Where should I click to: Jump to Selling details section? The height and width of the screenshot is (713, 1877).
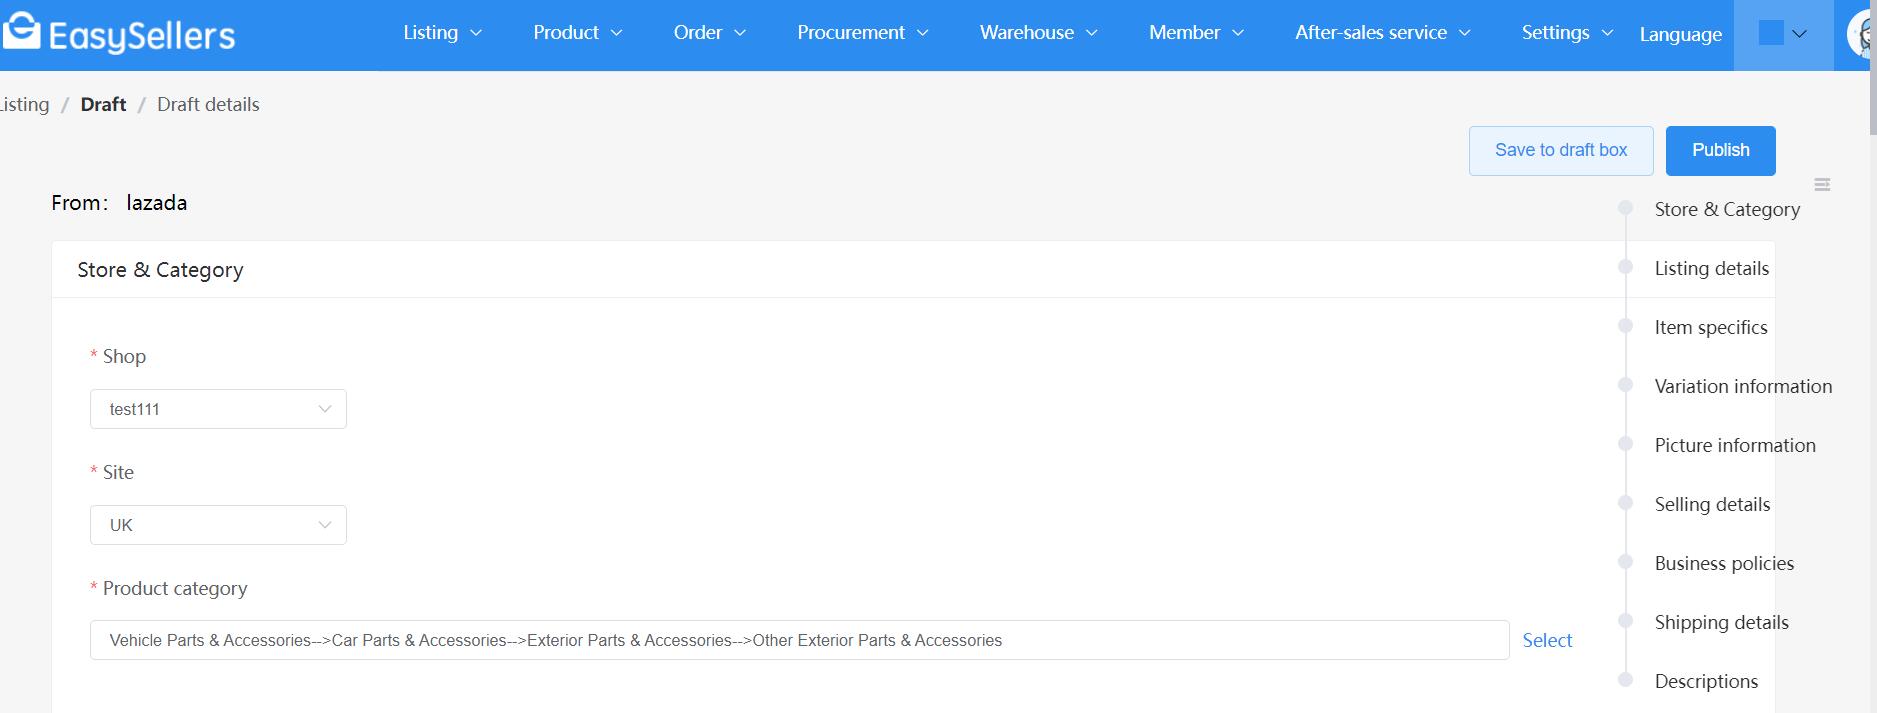pos(1712,504)
